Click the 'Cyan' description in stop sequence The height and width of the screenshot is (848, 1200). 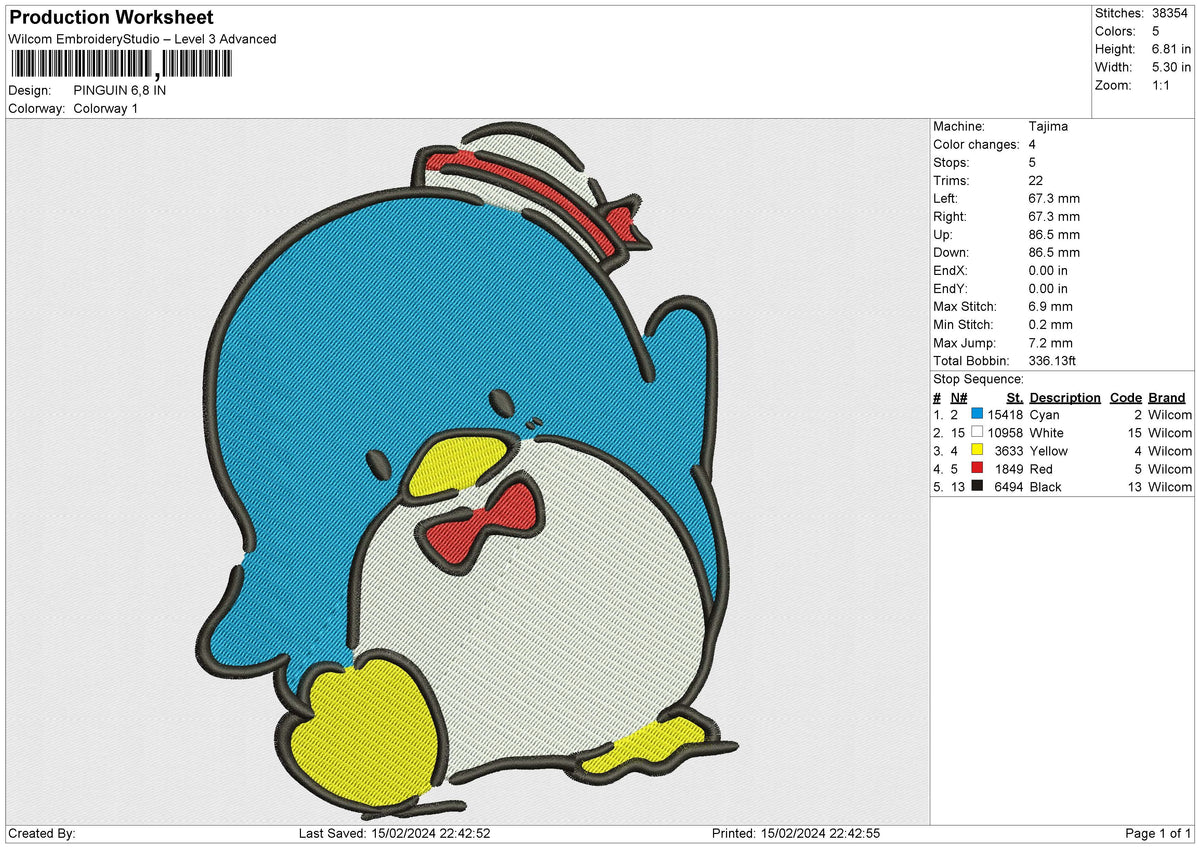click(x=1044, y=414)
